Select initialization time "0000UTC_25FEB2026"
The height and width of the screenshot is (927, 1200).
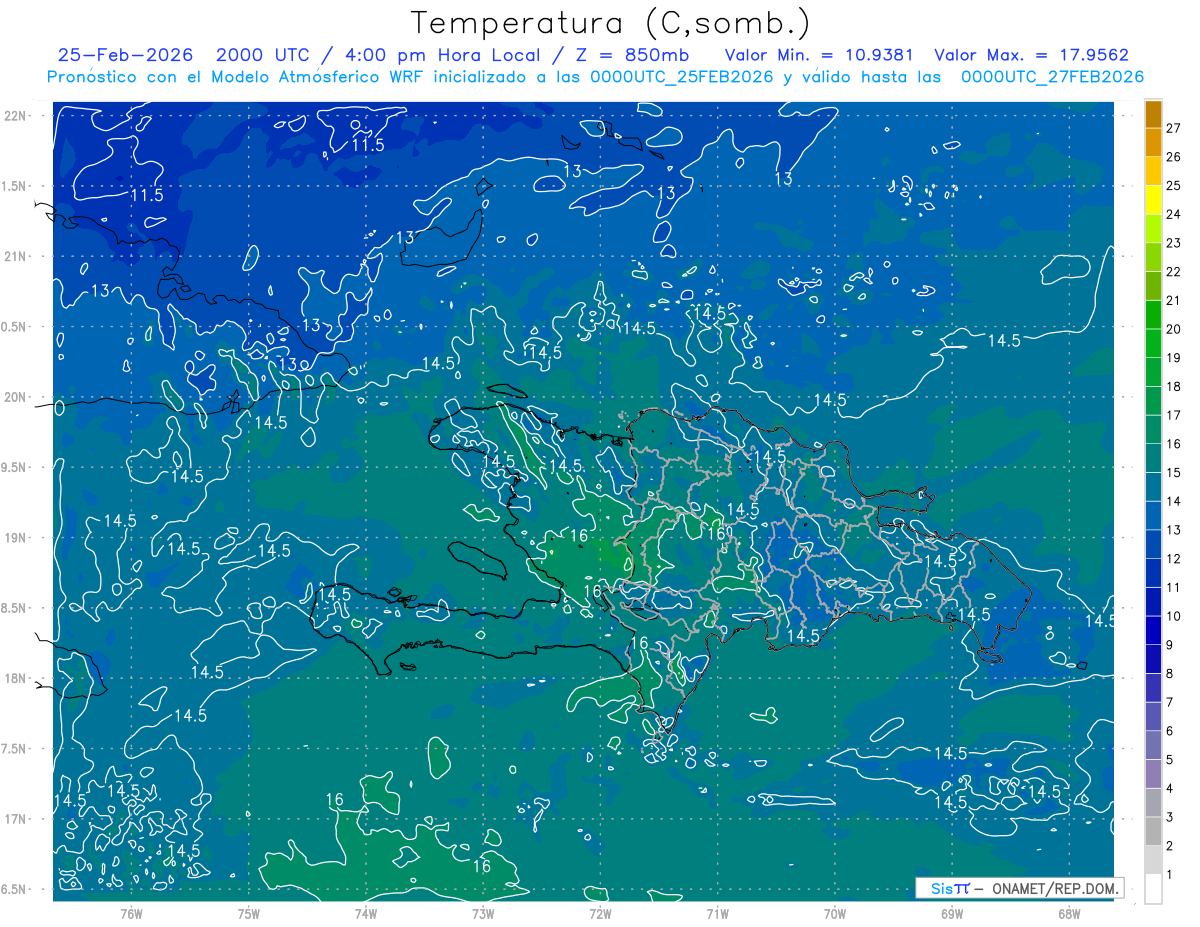[x=681, y=77]
